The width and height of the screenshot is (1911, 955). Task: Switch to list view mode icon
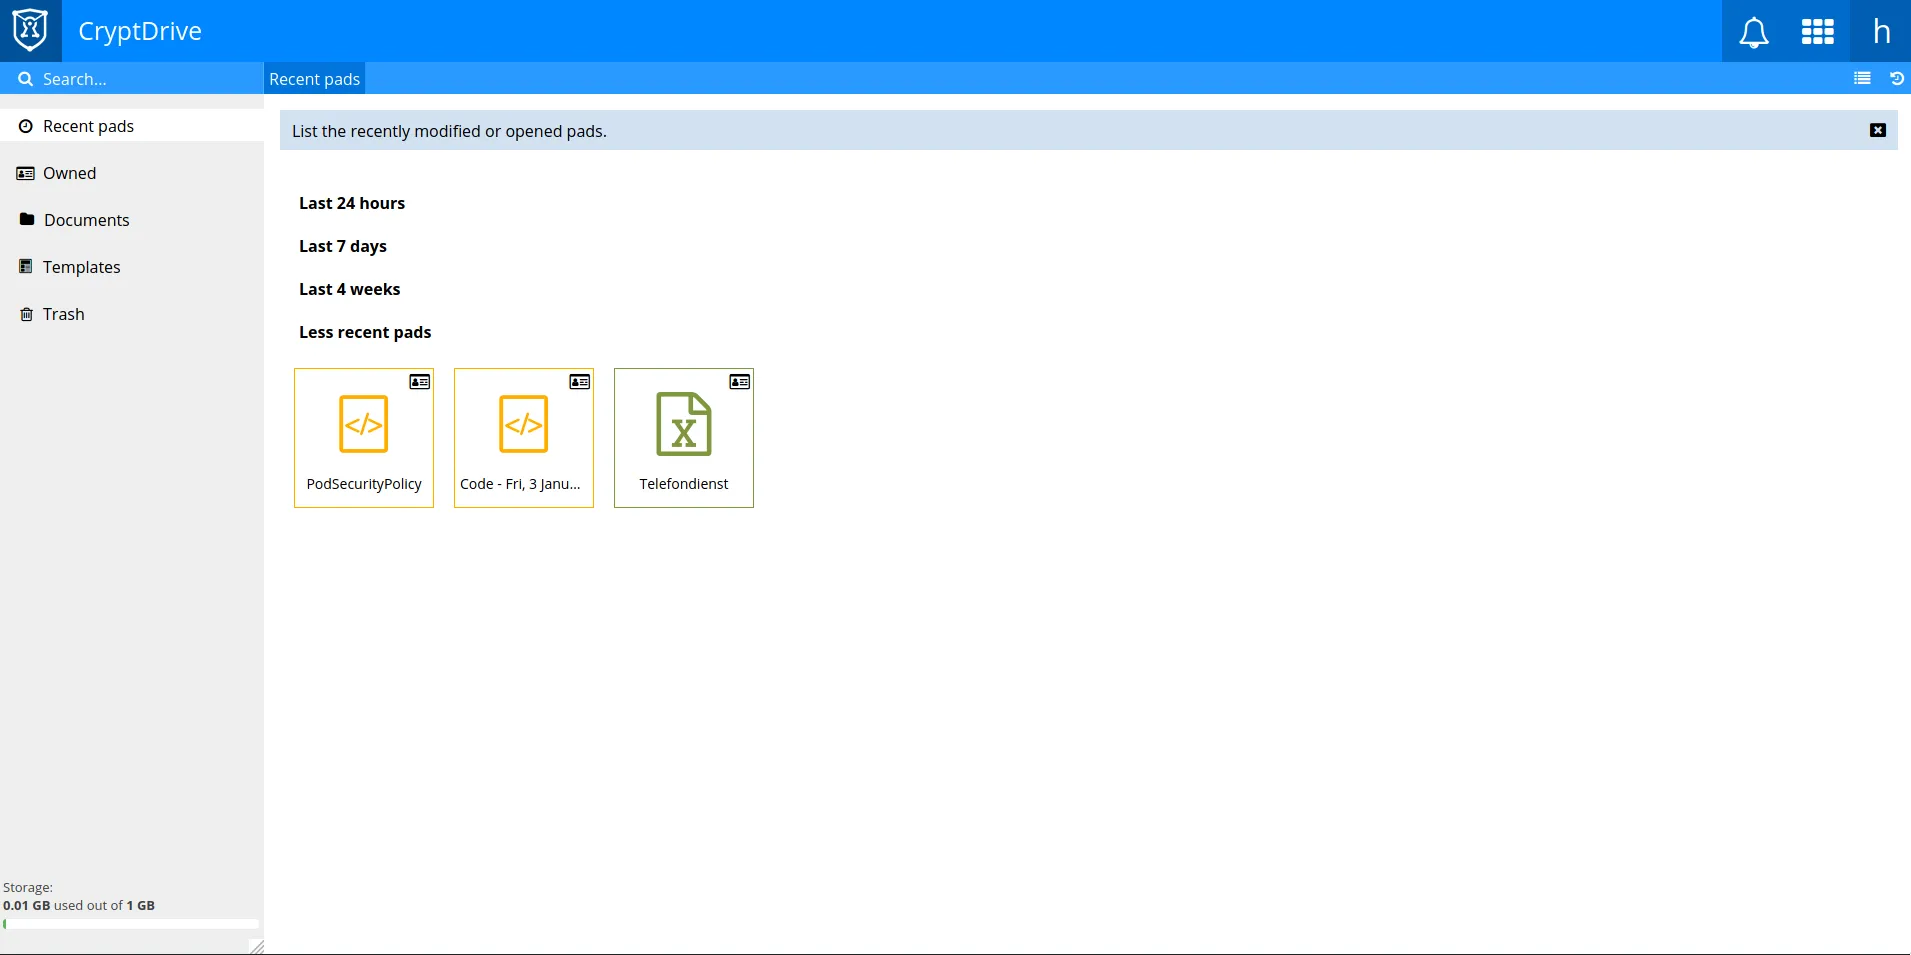click(1862, 78)
